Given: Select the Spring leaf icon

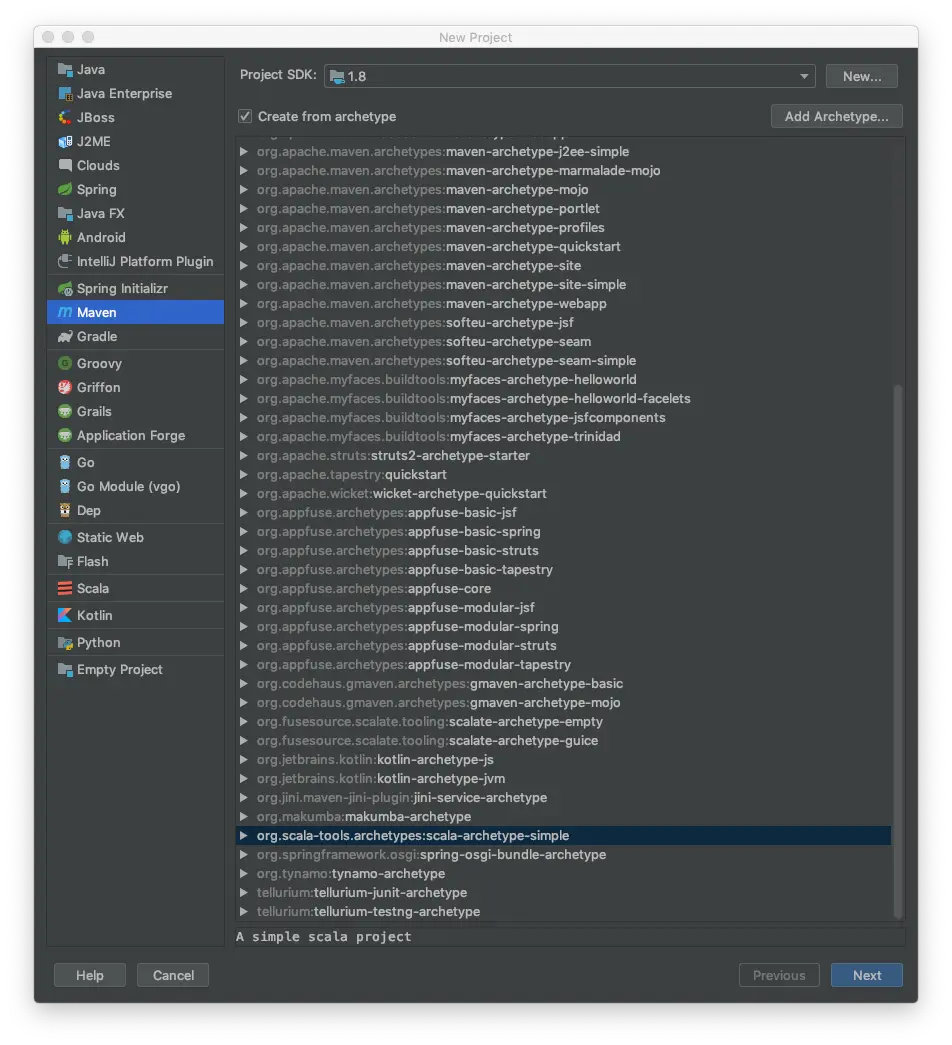Looking at the screenshot, I should [65, 189].
